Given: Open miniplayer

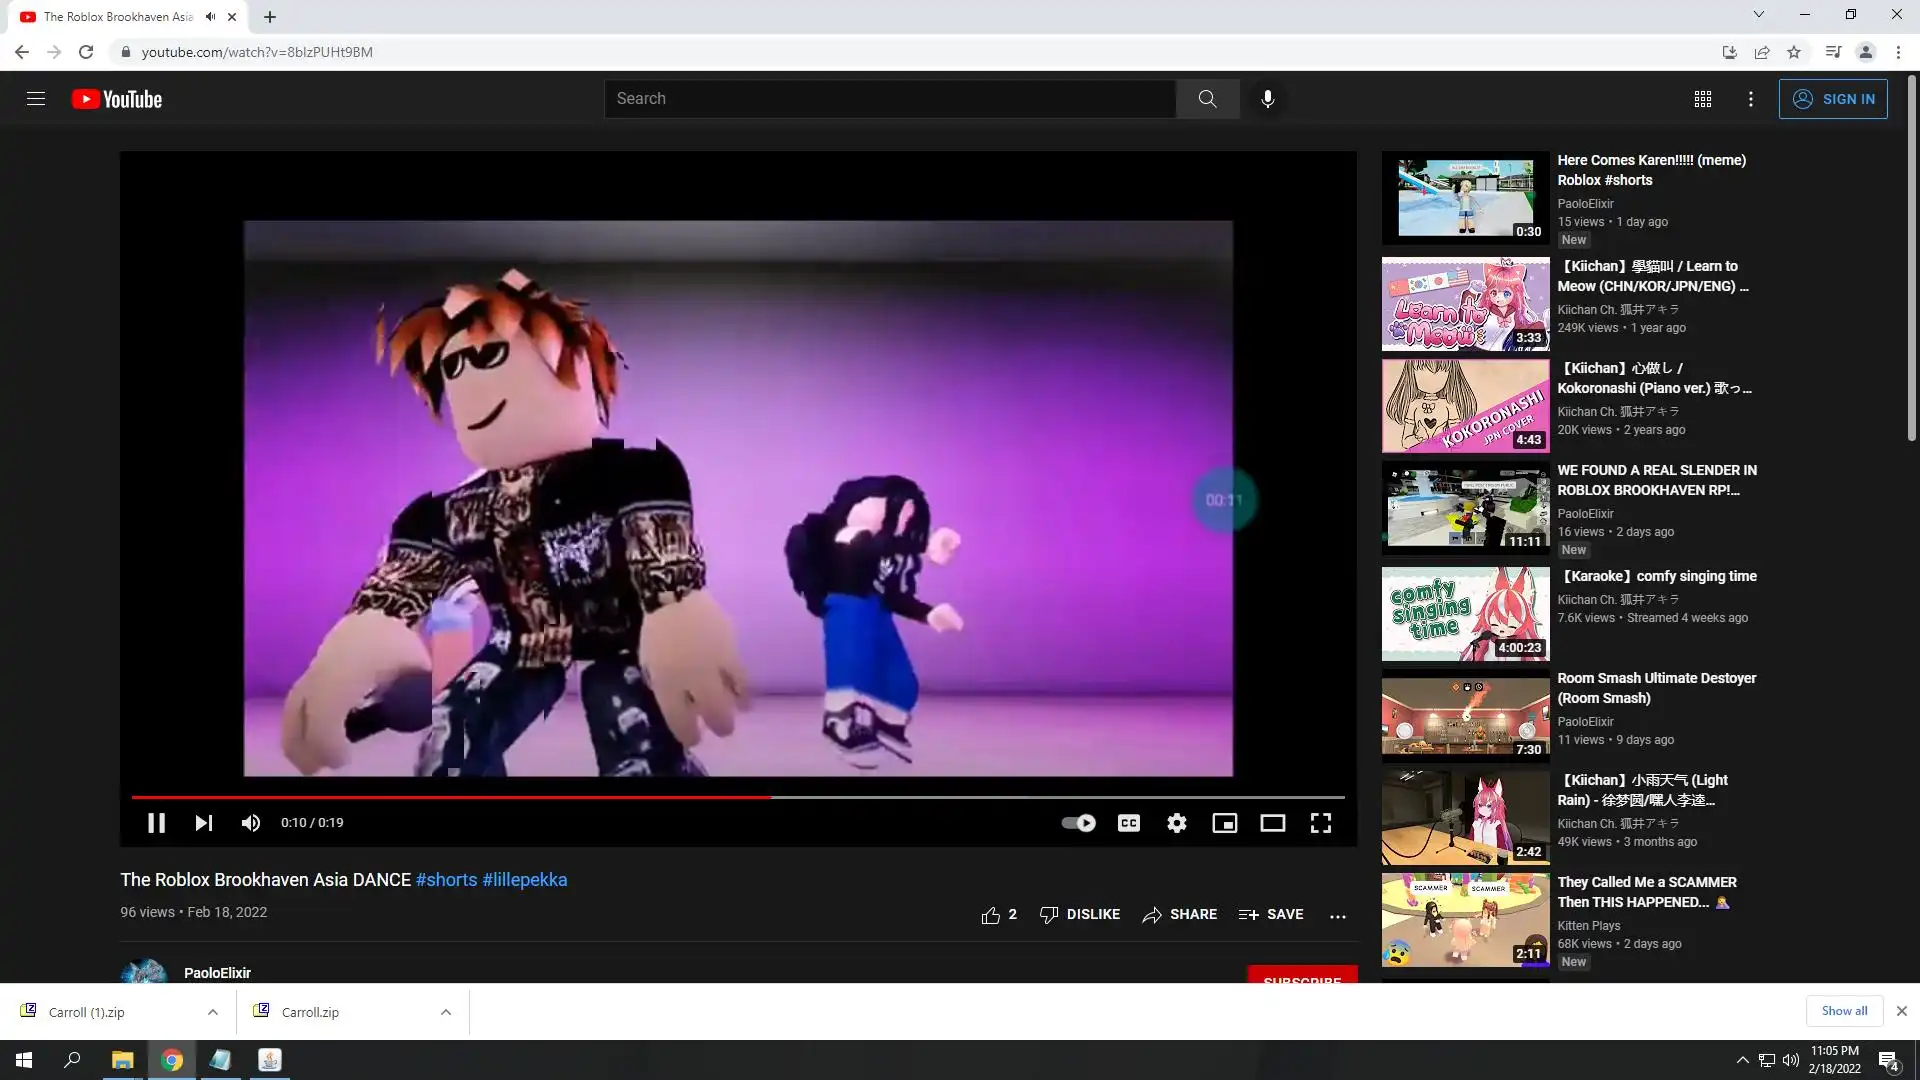Looking at the screenshot, I should tap(1224, 823).
